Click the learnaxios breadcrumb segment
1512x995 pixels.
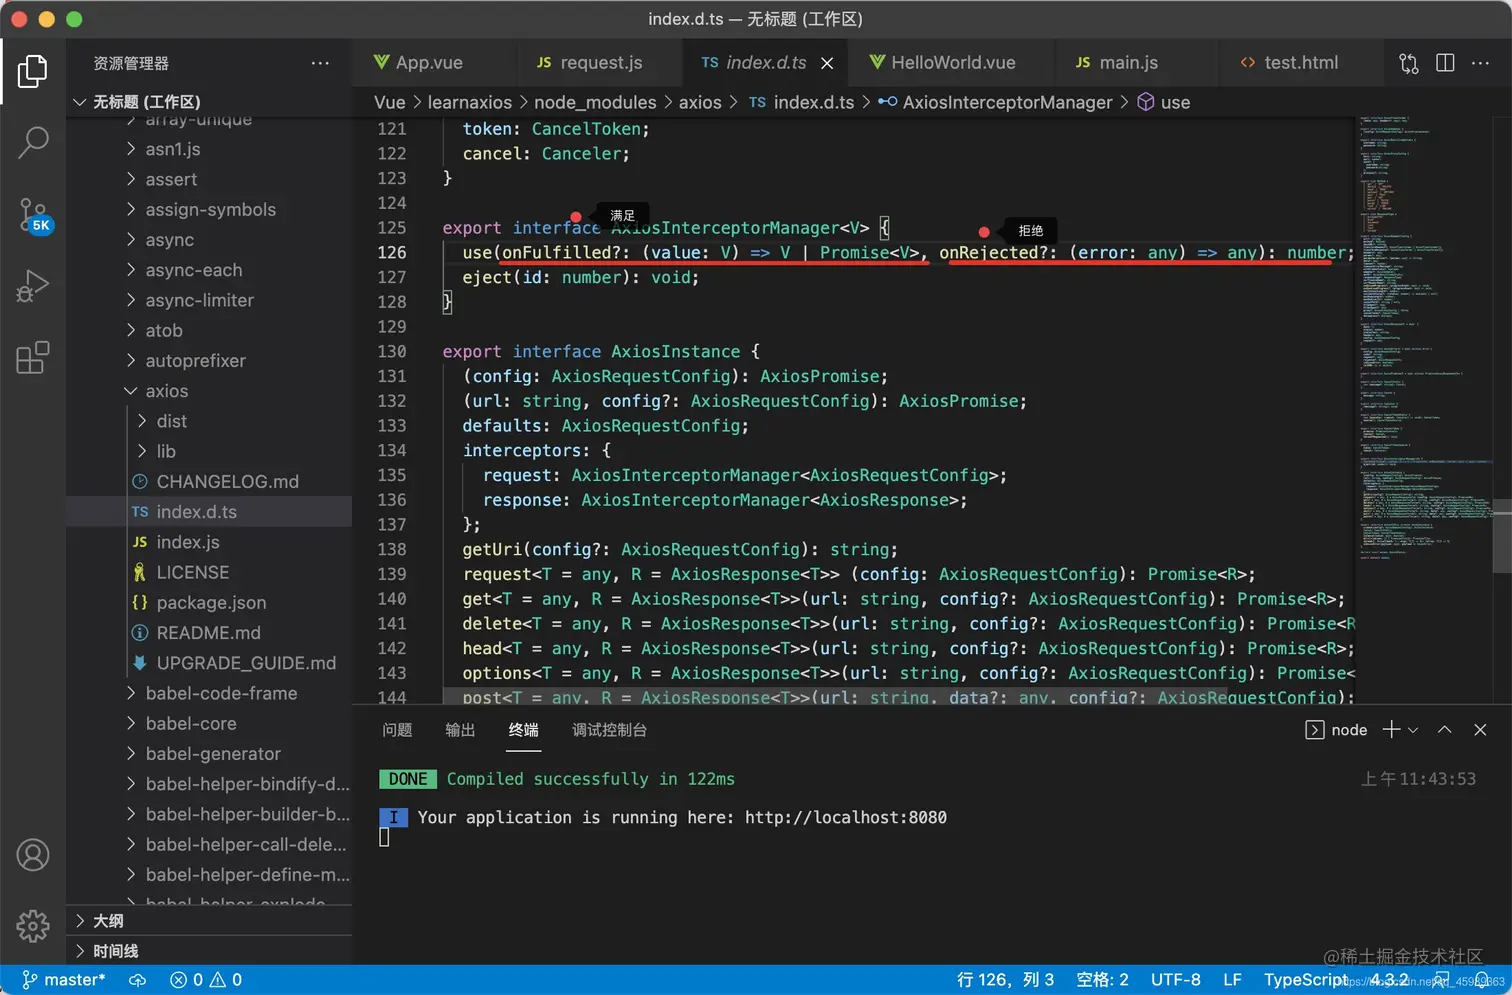click(469, 103)
